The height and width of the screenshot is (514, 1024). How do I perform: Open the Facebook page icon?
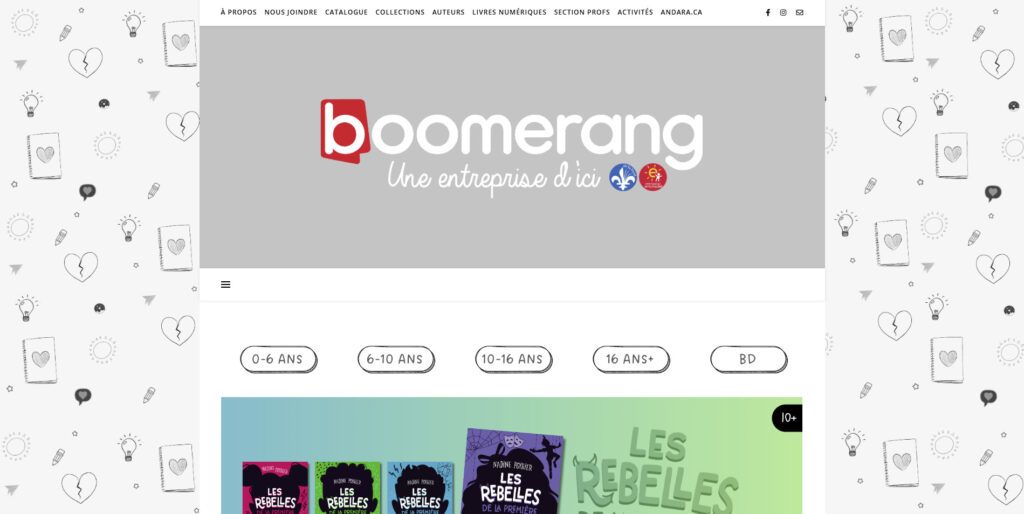pyautogui.click(x=767, y=12)
